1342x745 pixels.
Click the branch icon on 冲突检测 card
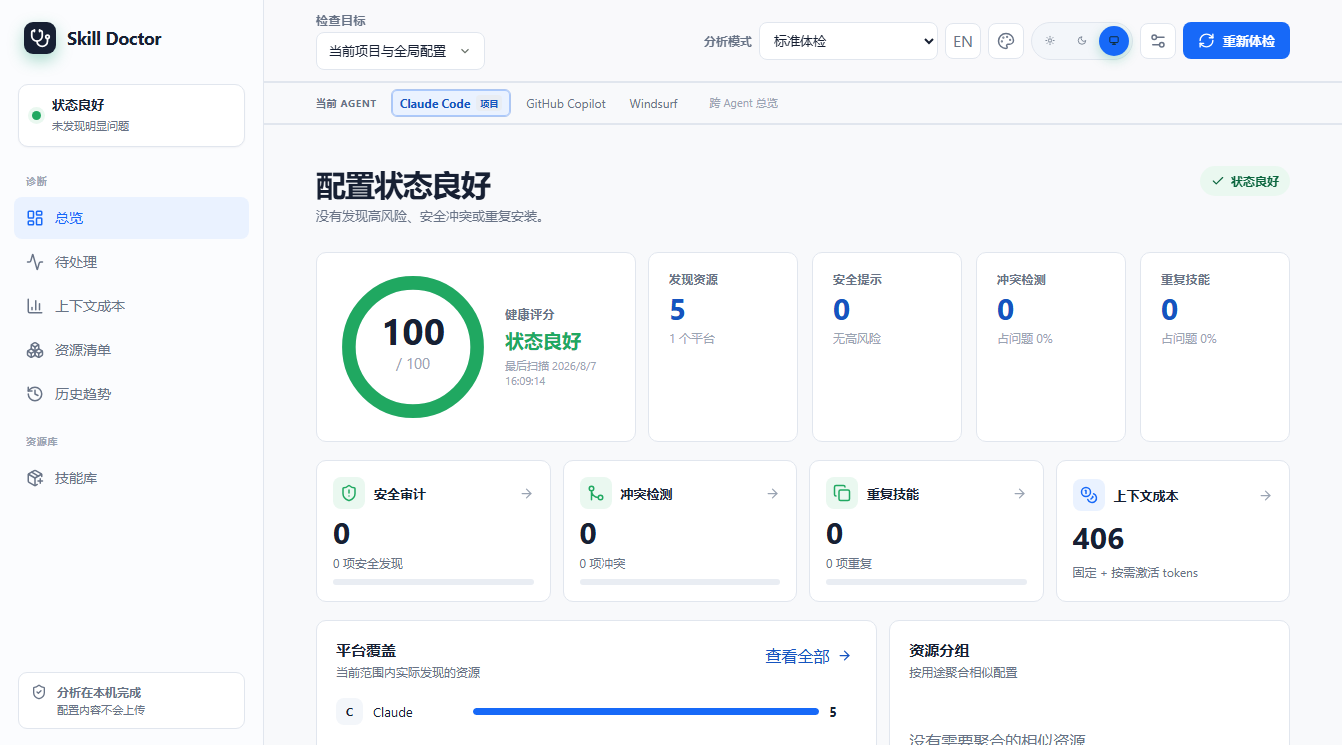pos(596,493)
